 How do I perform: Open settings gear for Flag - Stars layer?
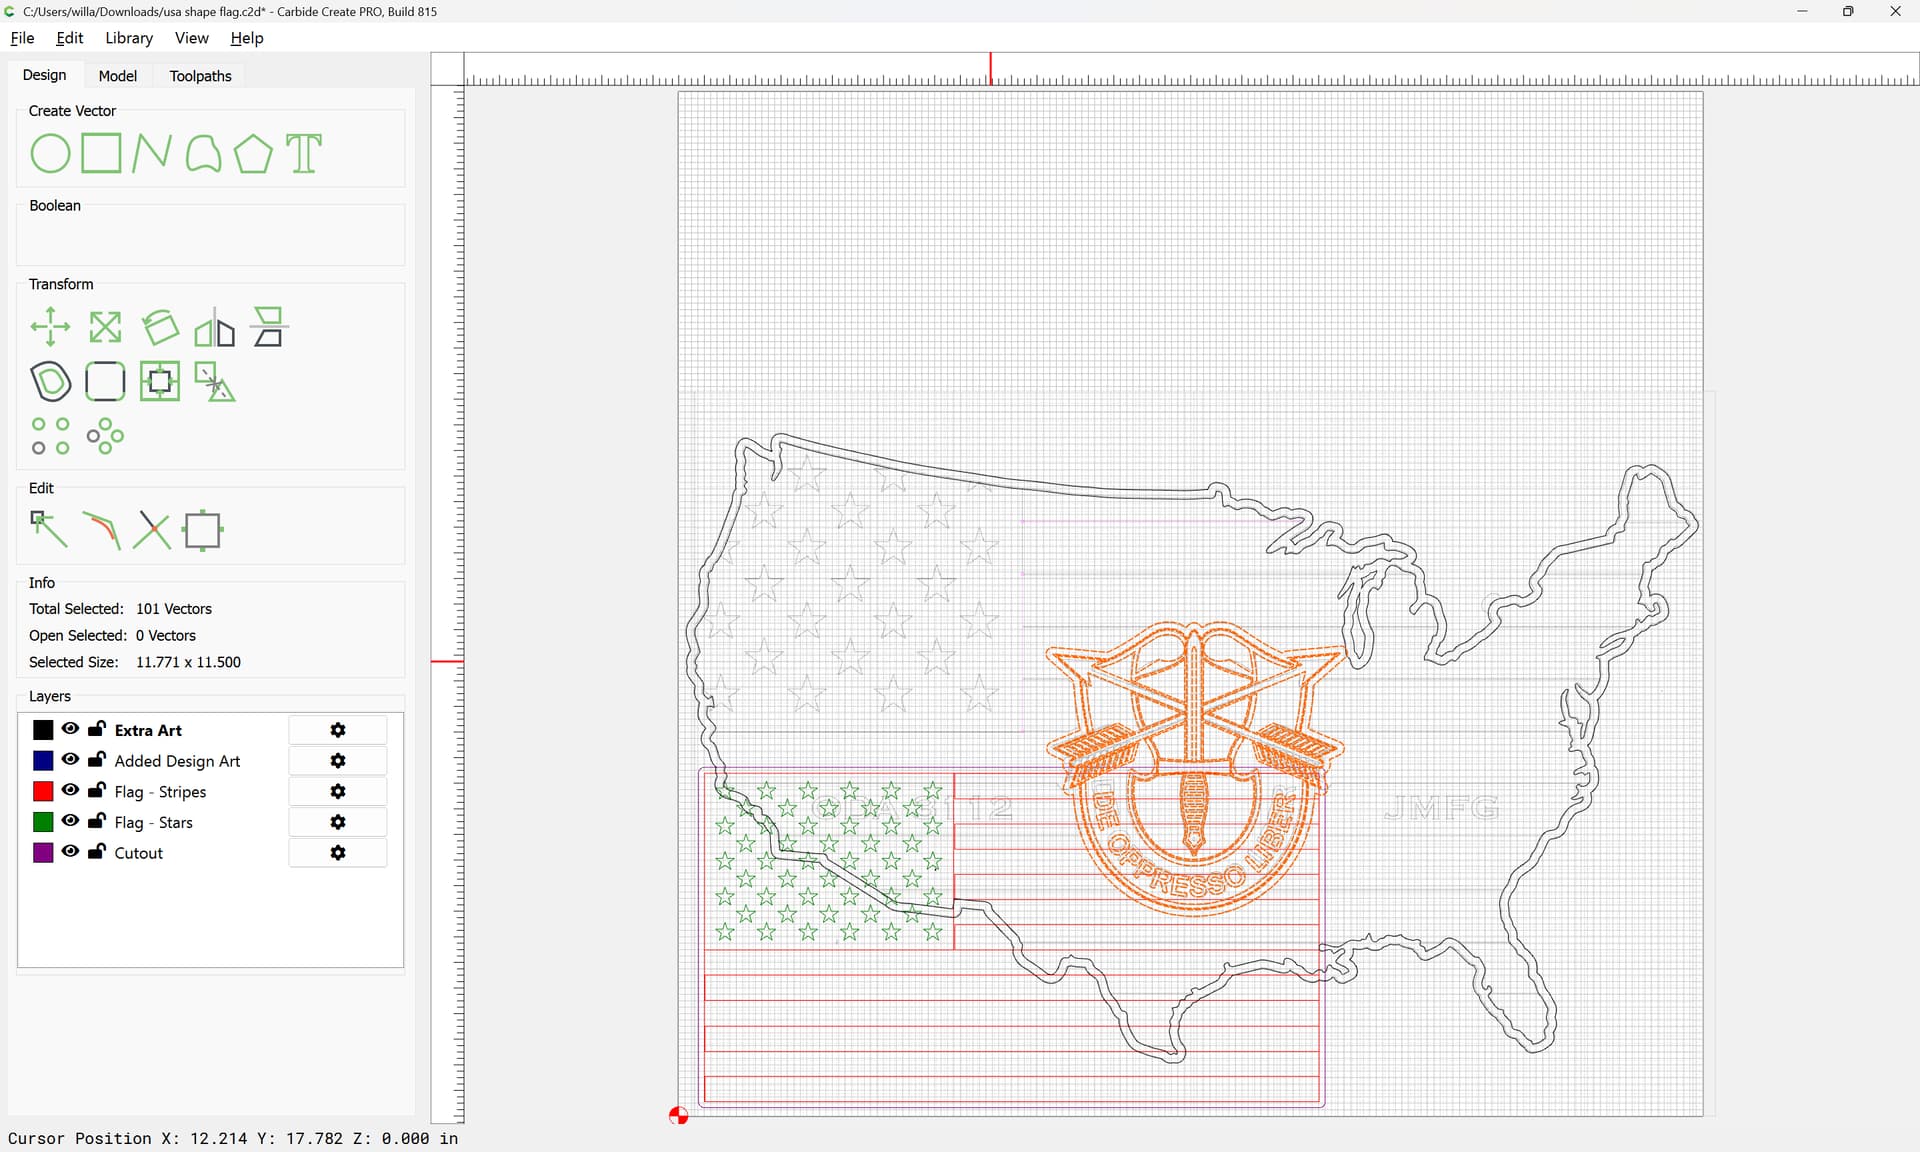click(338, 822)
